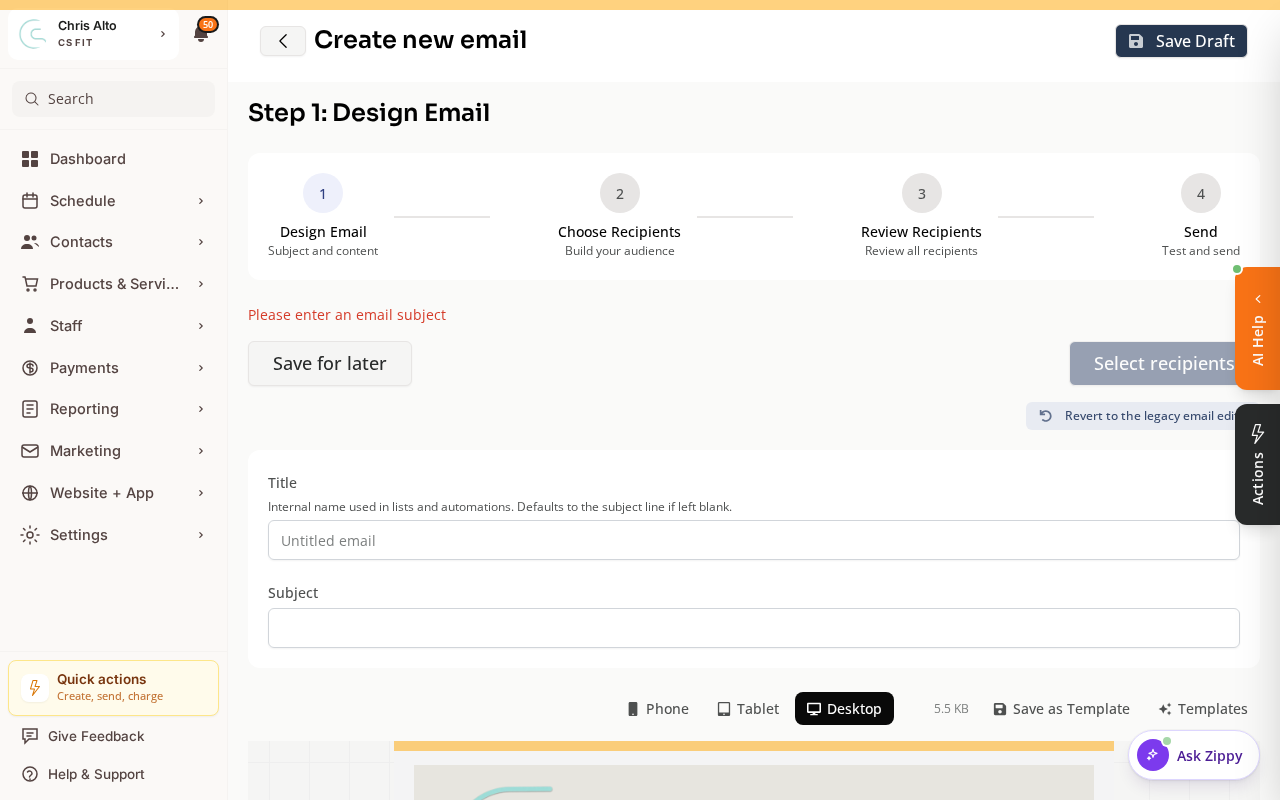Click the back arrow button
This screenshot has height=800, width=1280.
pos(283,41)
